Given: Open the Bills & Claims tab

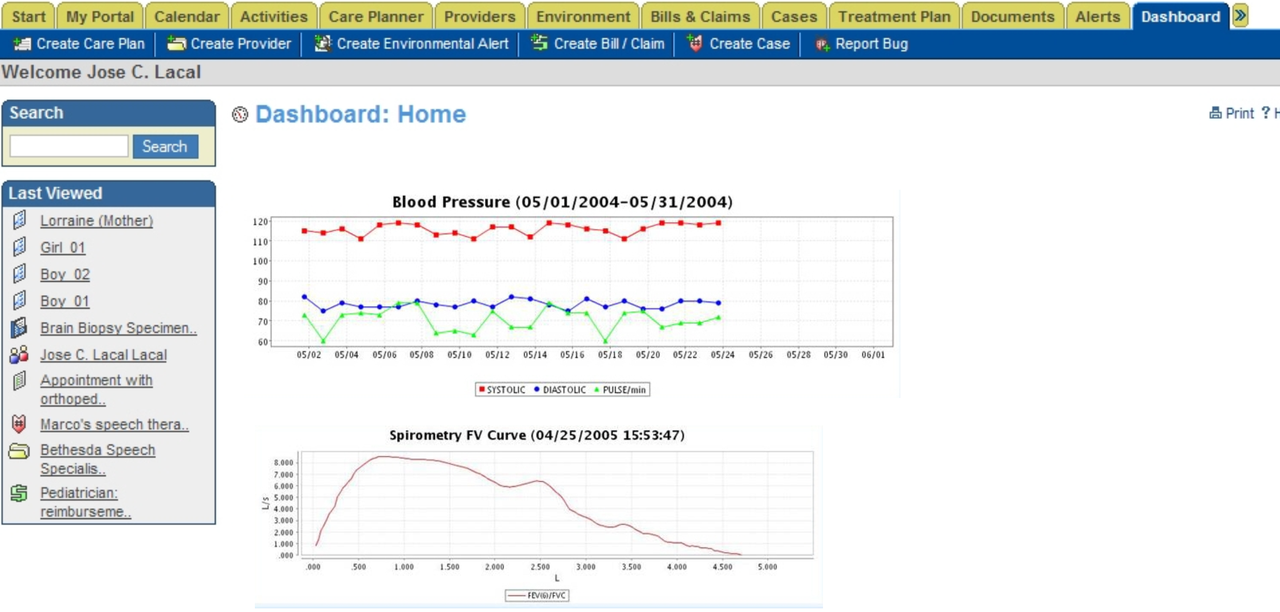Looking at the screenshot, I should 700,16.
